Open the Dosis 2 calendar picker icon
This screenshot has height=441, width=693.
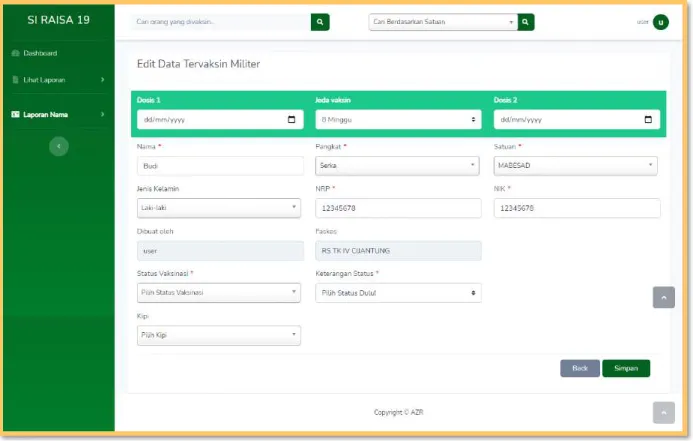648,119
